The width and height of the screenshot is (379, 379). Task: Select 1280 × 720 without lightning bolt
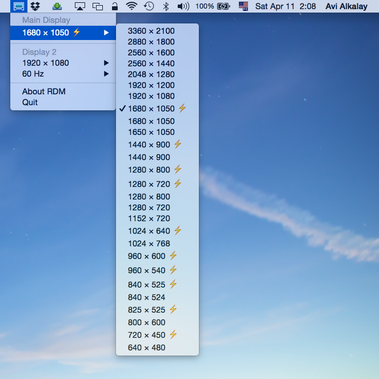[x=157, y=207]
